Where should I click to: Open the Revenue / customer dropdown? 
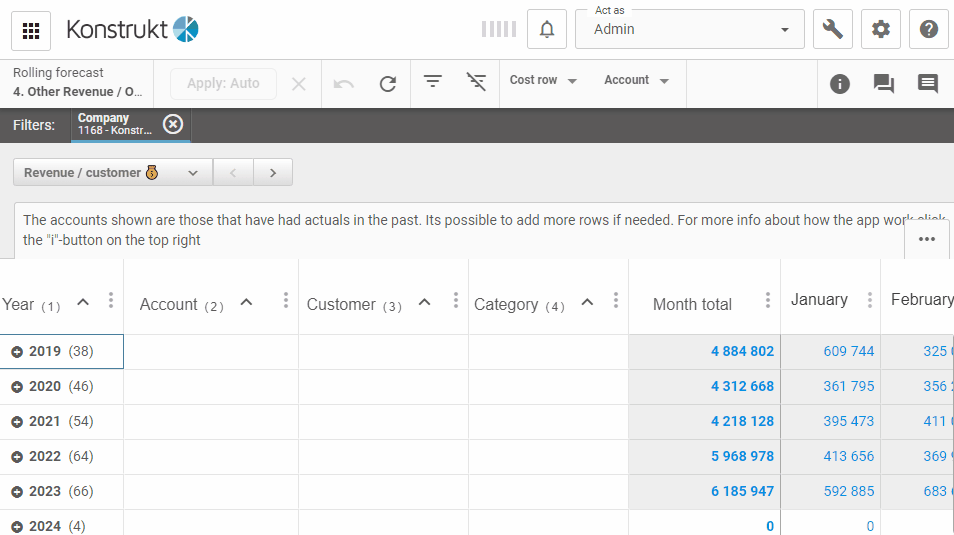[112, 173]
